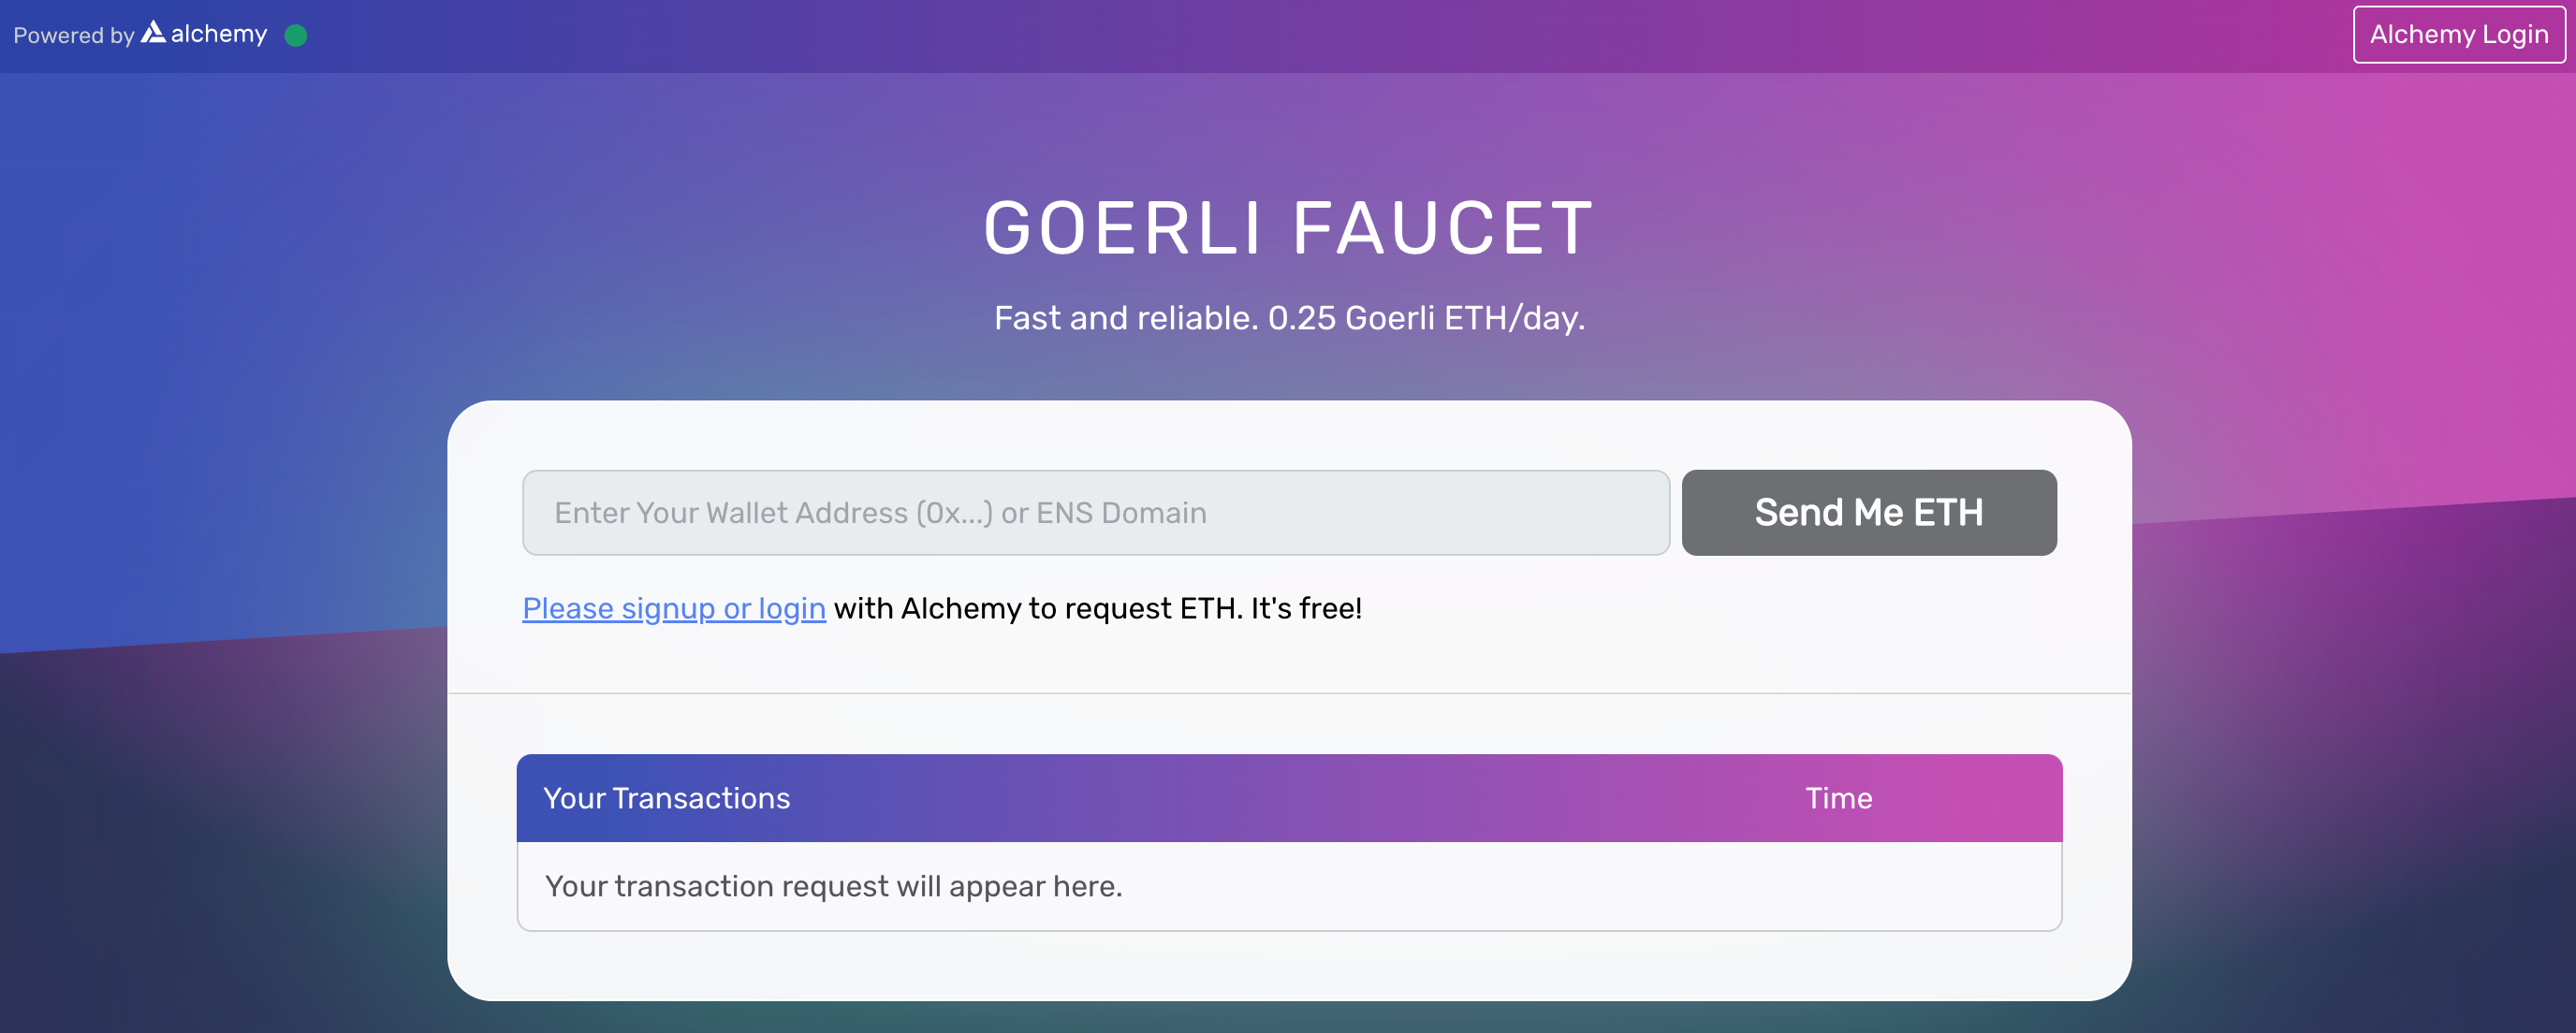Focus the wallet address input field
The height and width of the screenshot is (1033, 2576).
(1095, 513)
